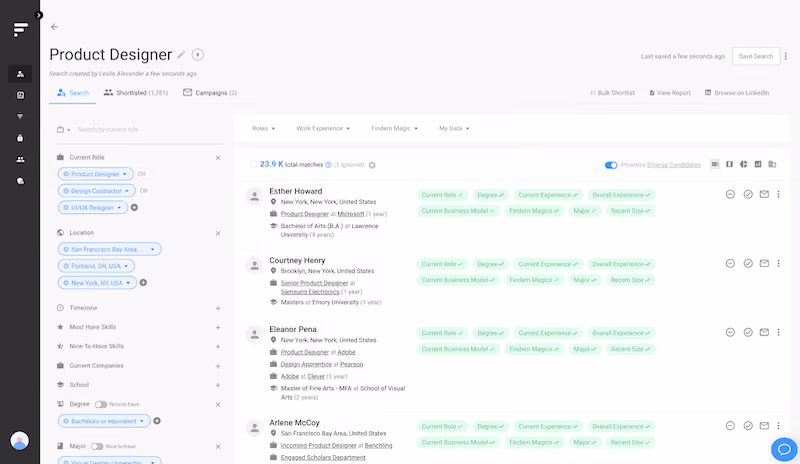Toggle Degree nice-to-have switch
The image size is (800, 464).
(101, 404)
